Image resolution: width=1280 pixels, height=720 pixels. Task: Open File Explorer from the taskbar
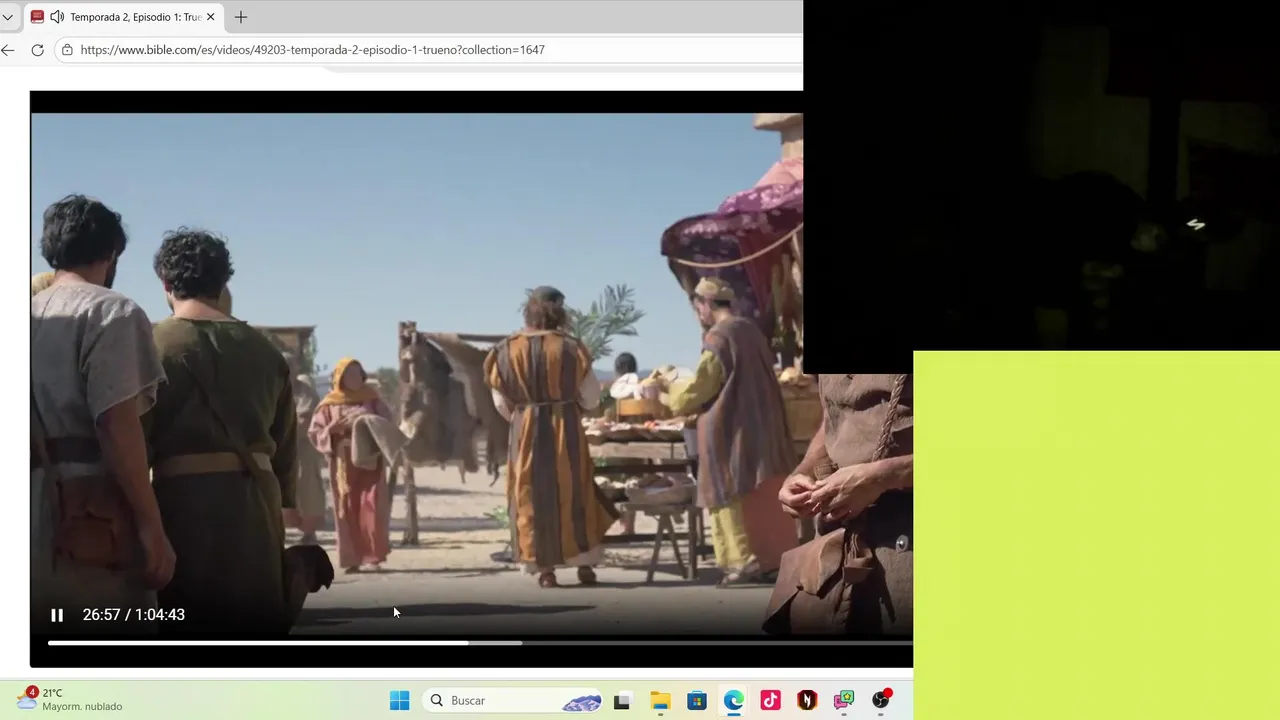click(x=660, y=700)
